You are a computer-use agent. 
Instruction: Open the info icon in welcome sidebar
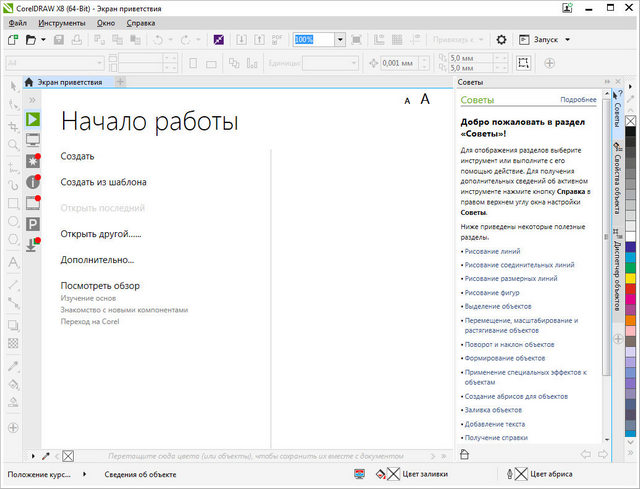pyautogui.click(x=32, y=181)
